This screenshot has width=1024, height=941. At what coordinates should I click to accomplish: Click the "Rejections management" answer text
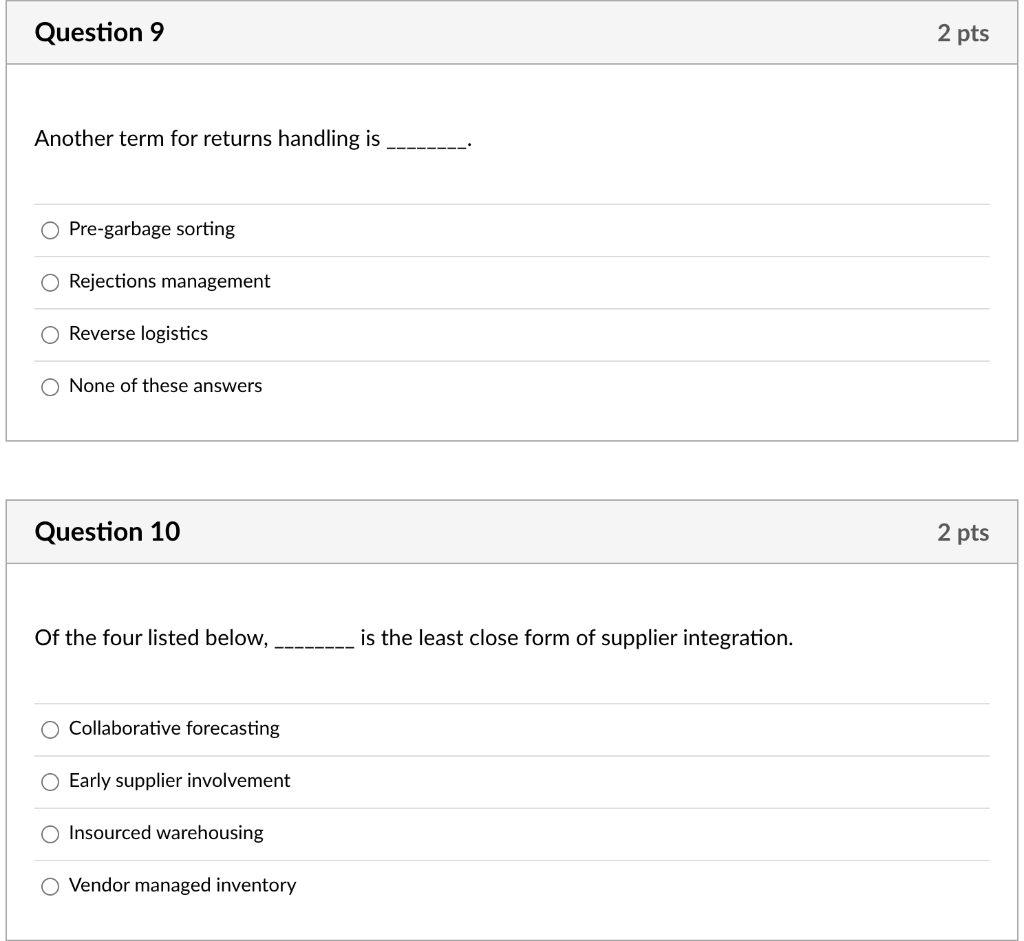click(168, 282)
